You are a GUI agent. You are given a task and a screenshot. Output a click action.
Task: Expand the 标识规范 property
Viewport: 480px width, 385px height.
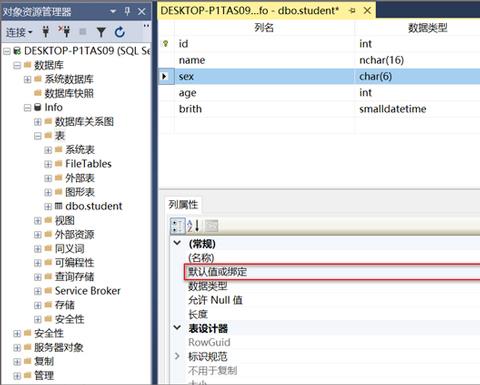[177, 356]
